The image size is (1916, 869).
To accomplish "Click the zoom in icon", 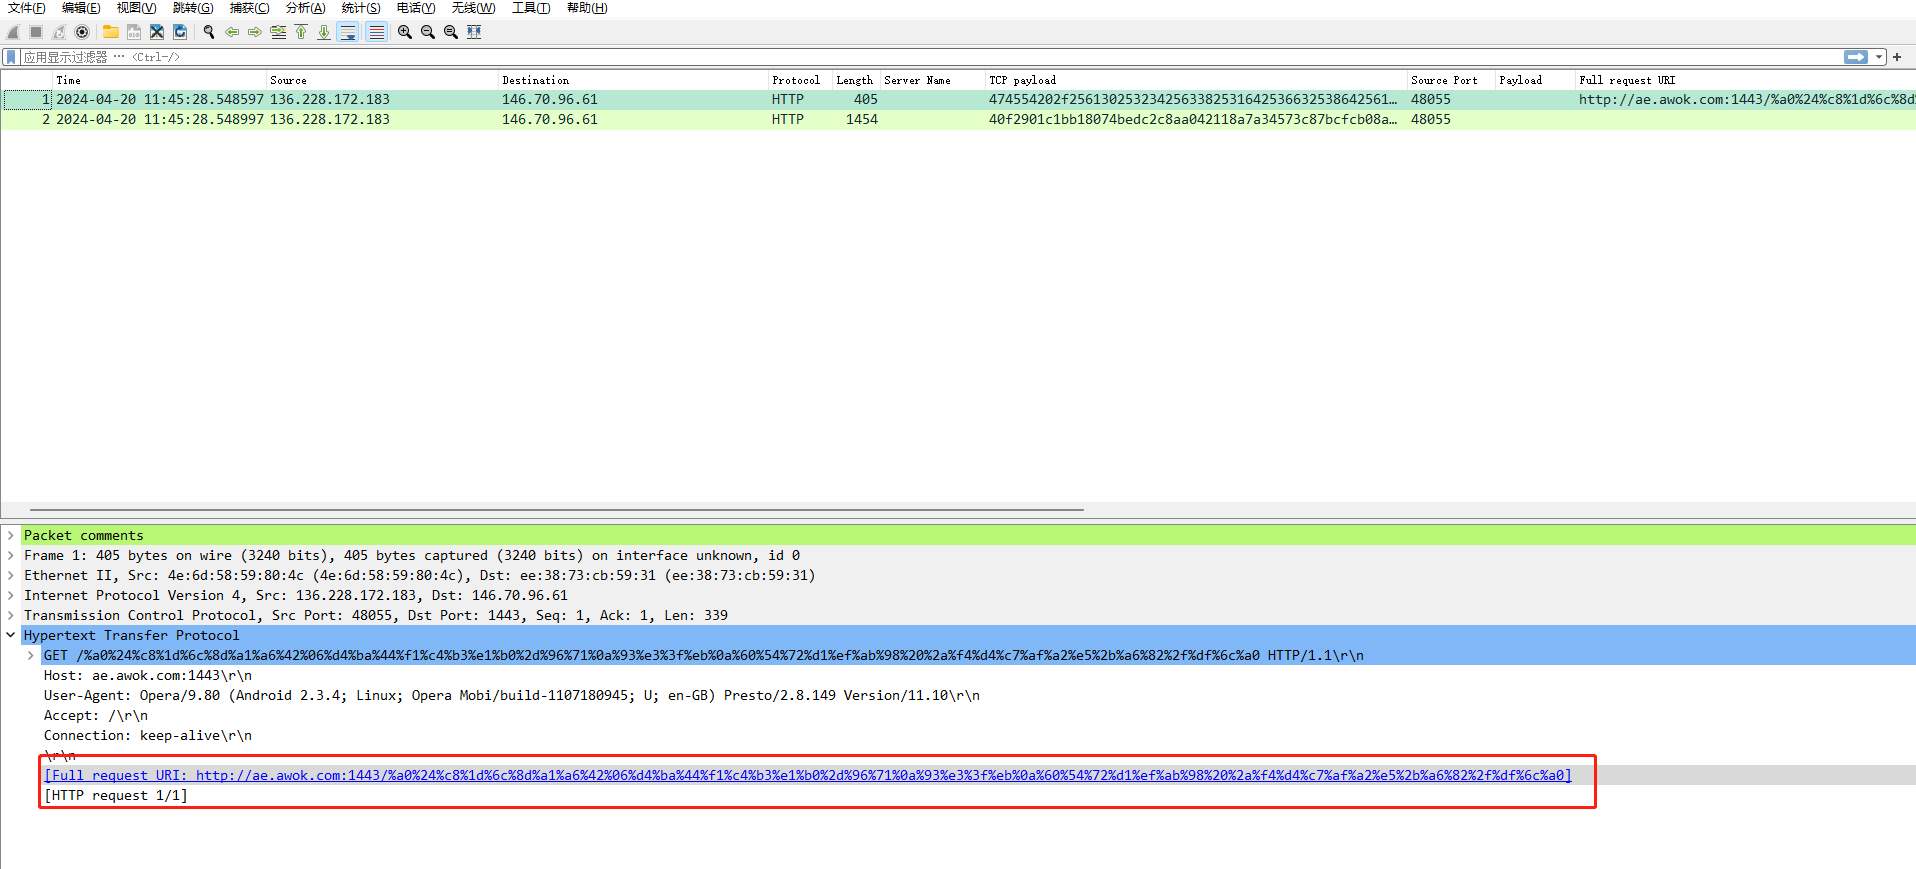I will pyautogui.click(x=405, y=32).
